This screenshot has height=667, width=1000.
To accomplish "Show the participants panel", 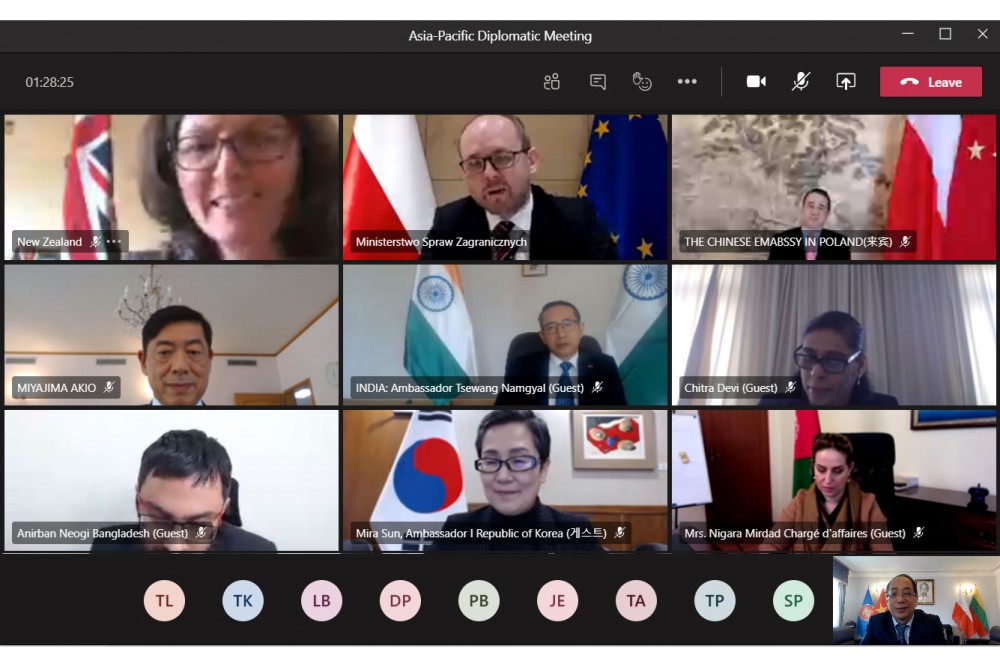I will 551,82.
